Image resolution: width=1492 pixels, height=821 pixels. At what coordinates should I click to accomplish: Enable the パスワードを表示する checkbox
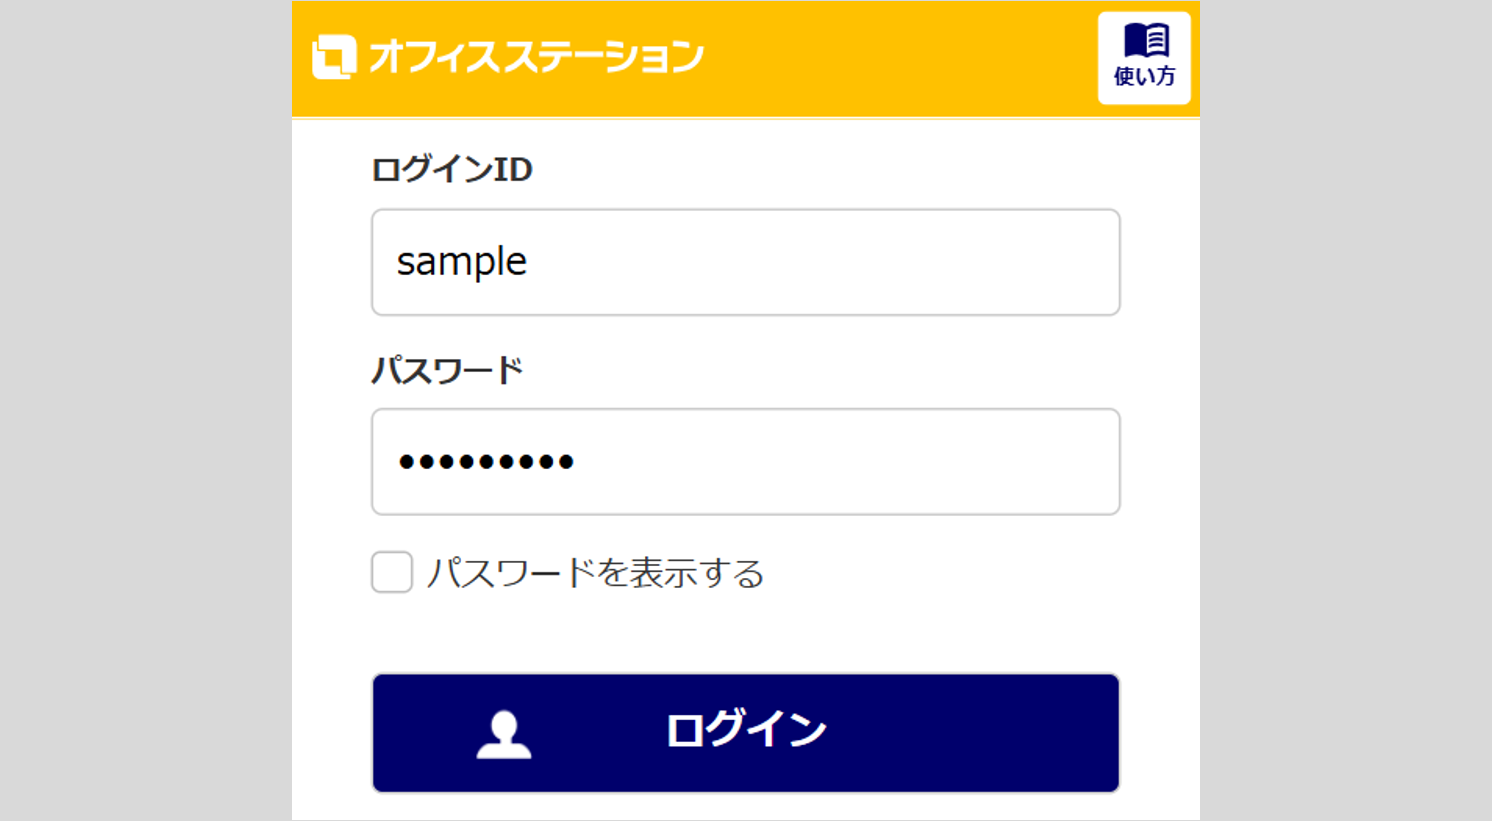(x=392, y=572)
